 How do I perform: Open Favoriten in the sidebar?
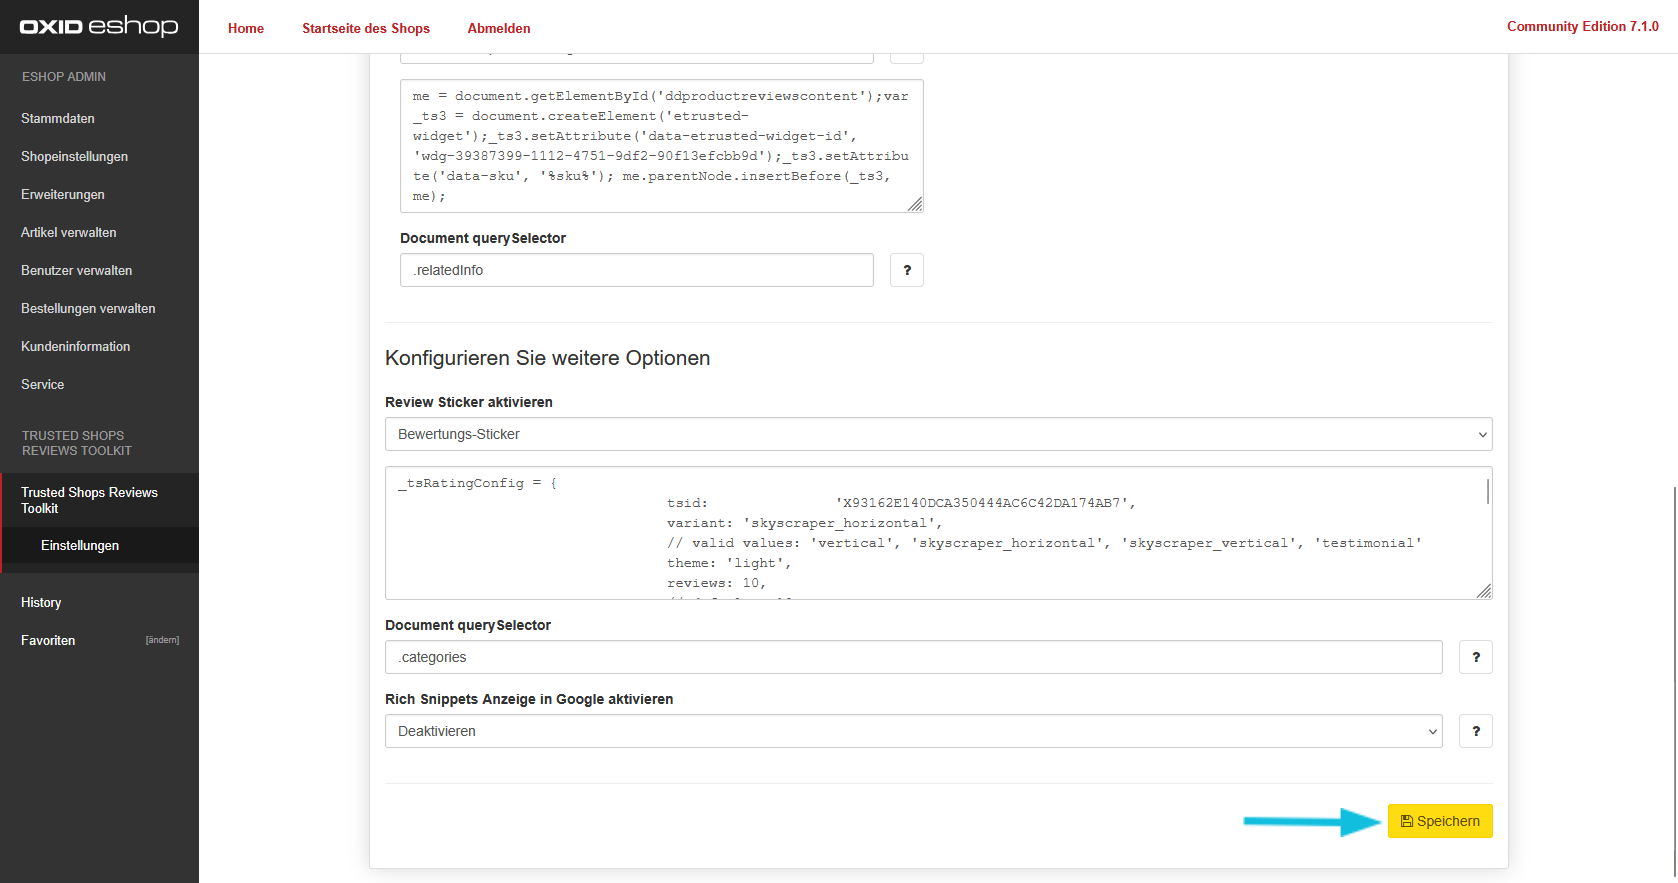pyautogui.click(x=48, y=640)
